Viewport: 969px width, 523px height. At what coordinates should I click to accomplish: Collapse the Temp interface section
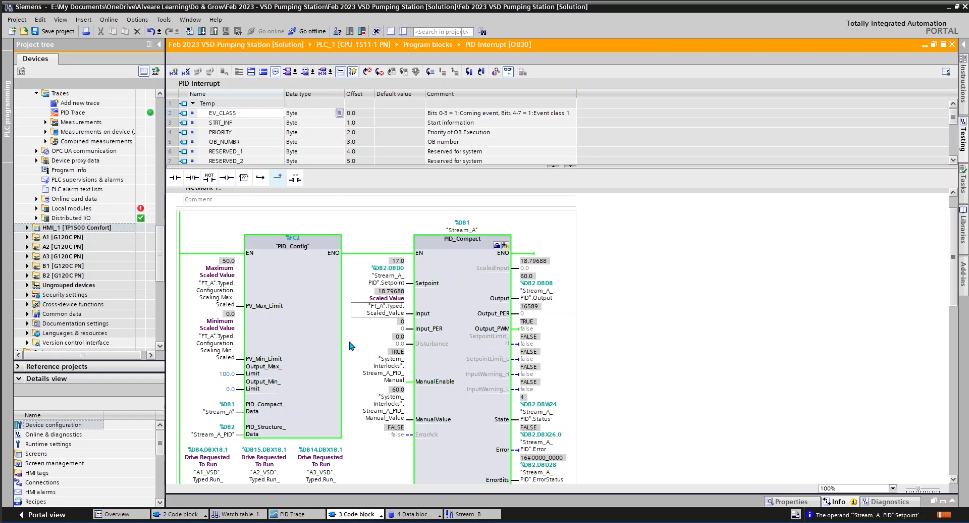pyautogui.click(x=193, y=103)
